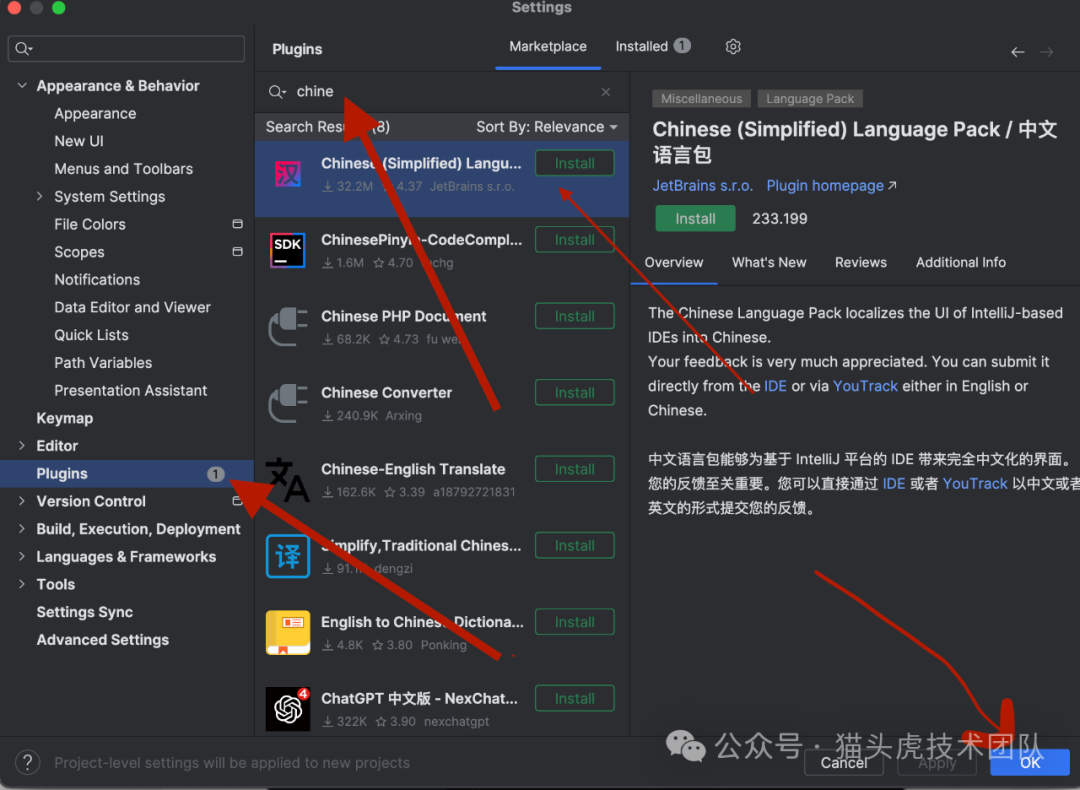The height and width of the screenshot is (790, 1080).
Task: Select New UI in the settings tree
Action: tap(79, 141)
